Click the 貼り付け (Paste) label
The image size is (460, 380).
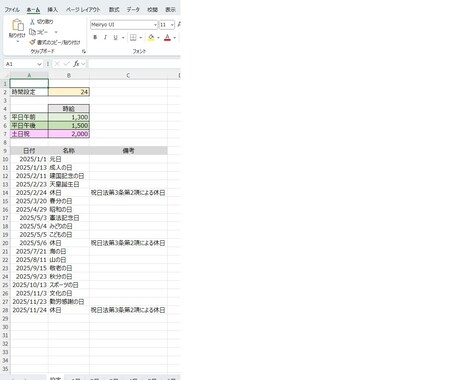(17, 35)
